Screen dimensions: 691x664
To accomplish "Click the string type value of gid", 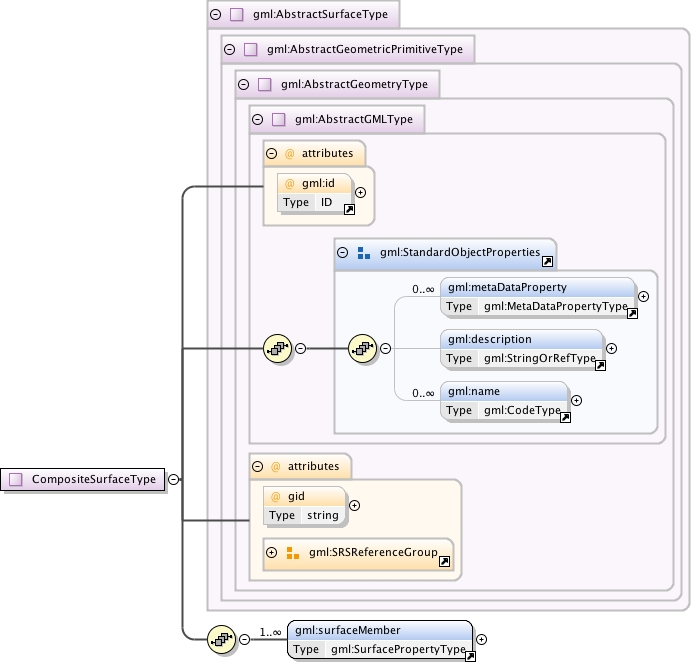I will [323, 515].
